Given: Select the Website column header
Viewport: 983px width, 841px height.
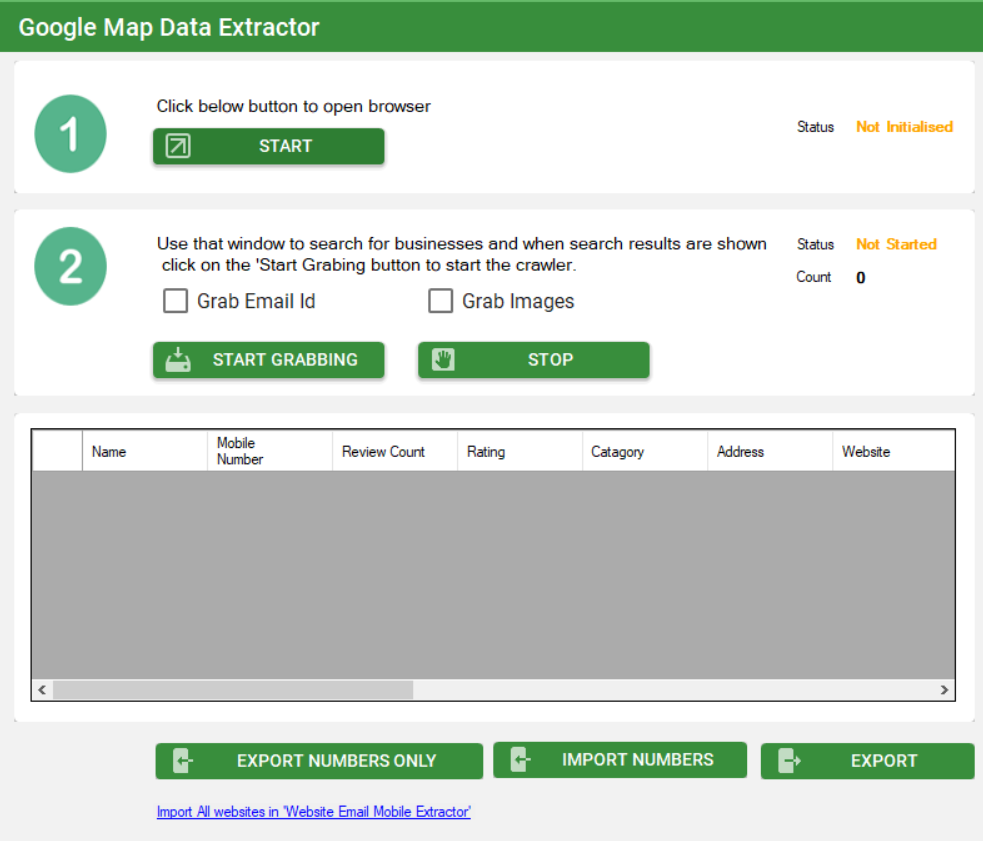Looking at the screenshot, I should [890, 452].
